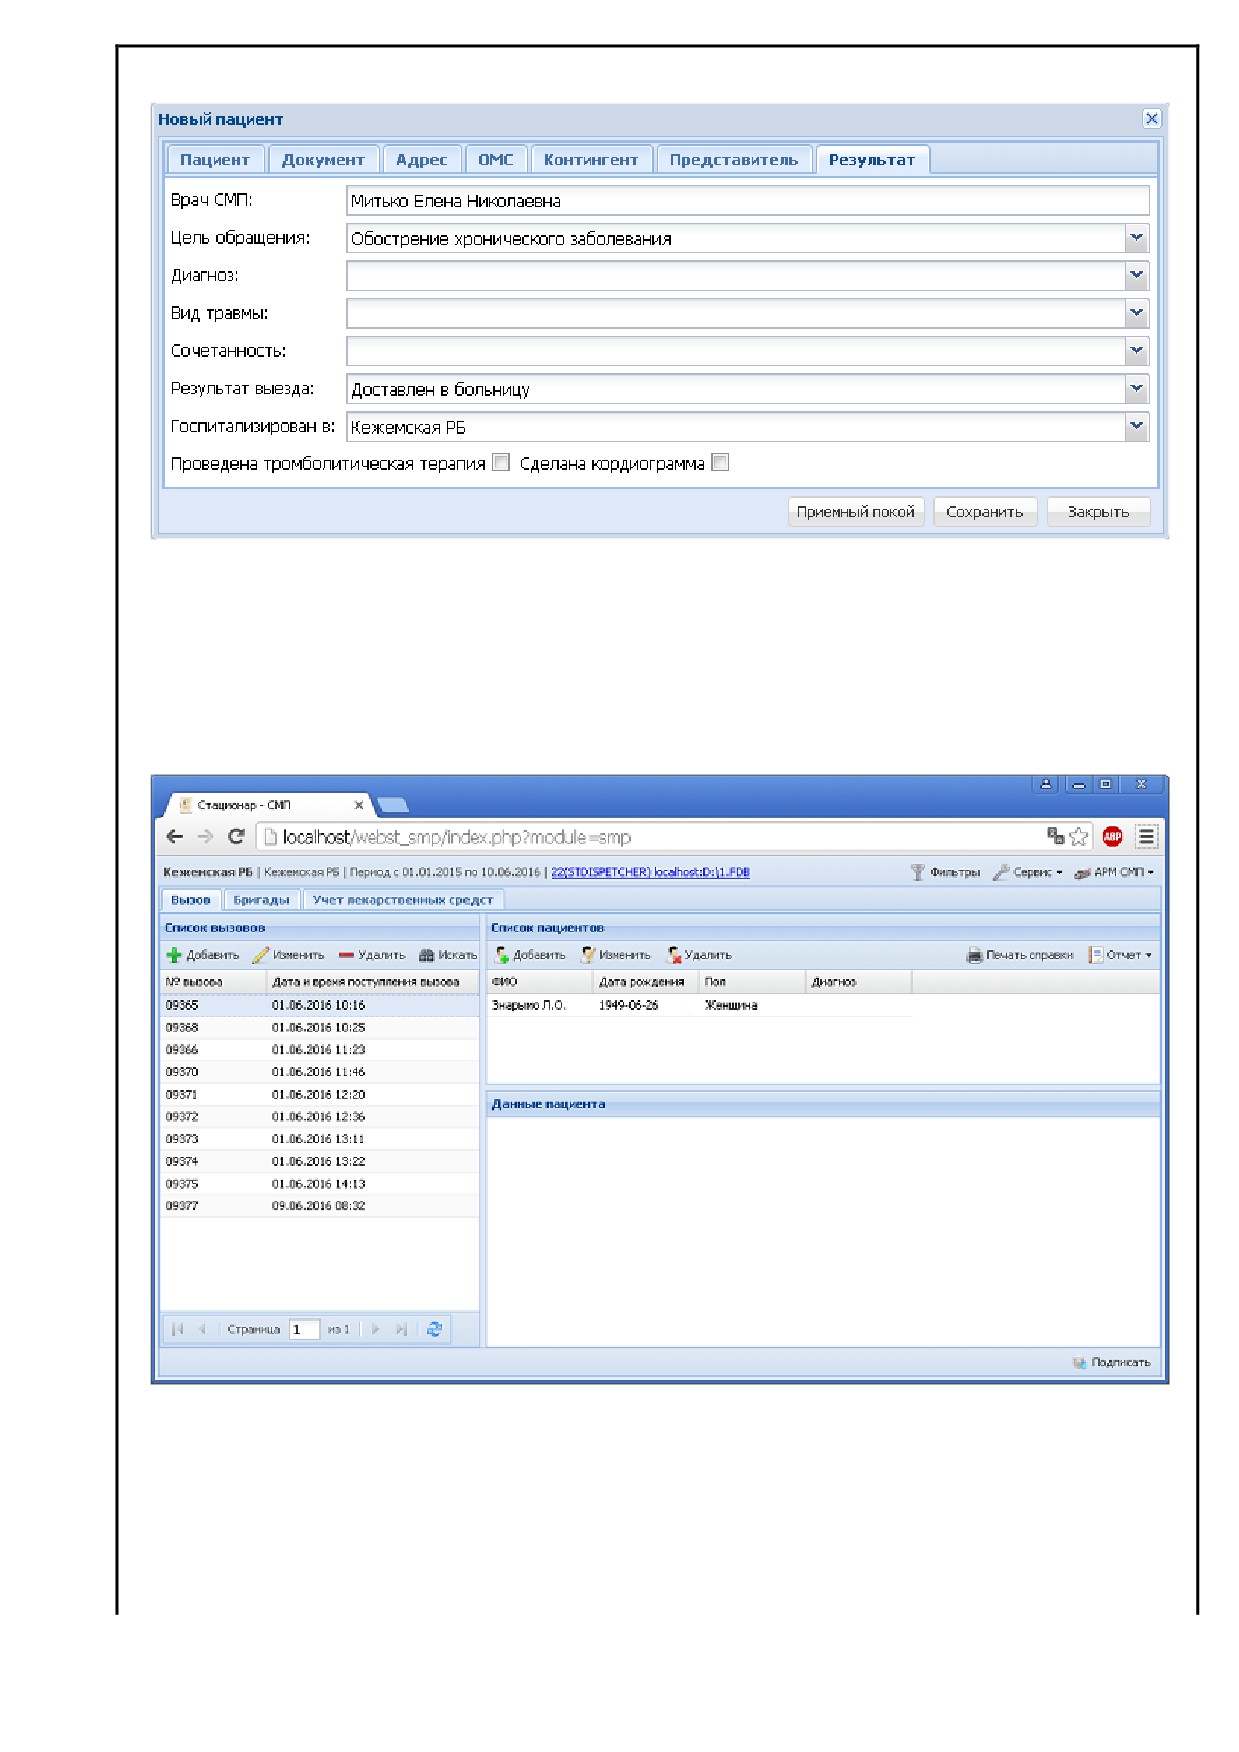Open the Госпитализирован в dropdown
The width and height of the screenshot is (1239, 1752).
pyautogui.click(x=1136, y=428)
